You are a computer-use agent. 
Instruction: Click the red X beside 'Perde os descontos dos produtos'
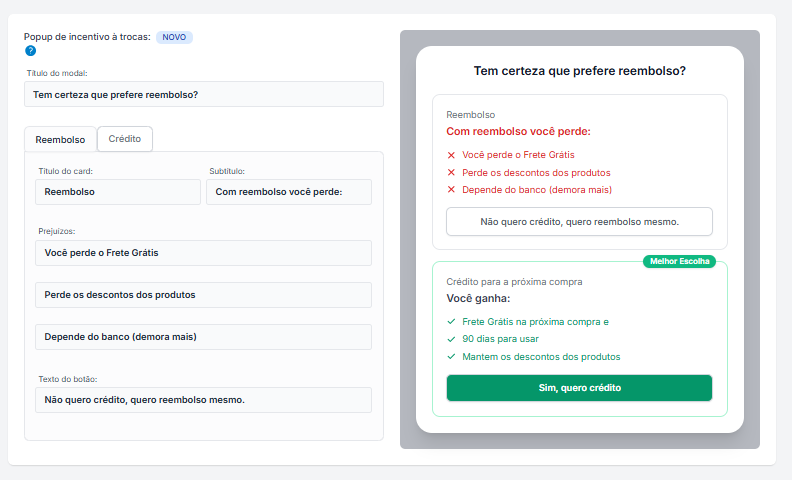point(451,172)
